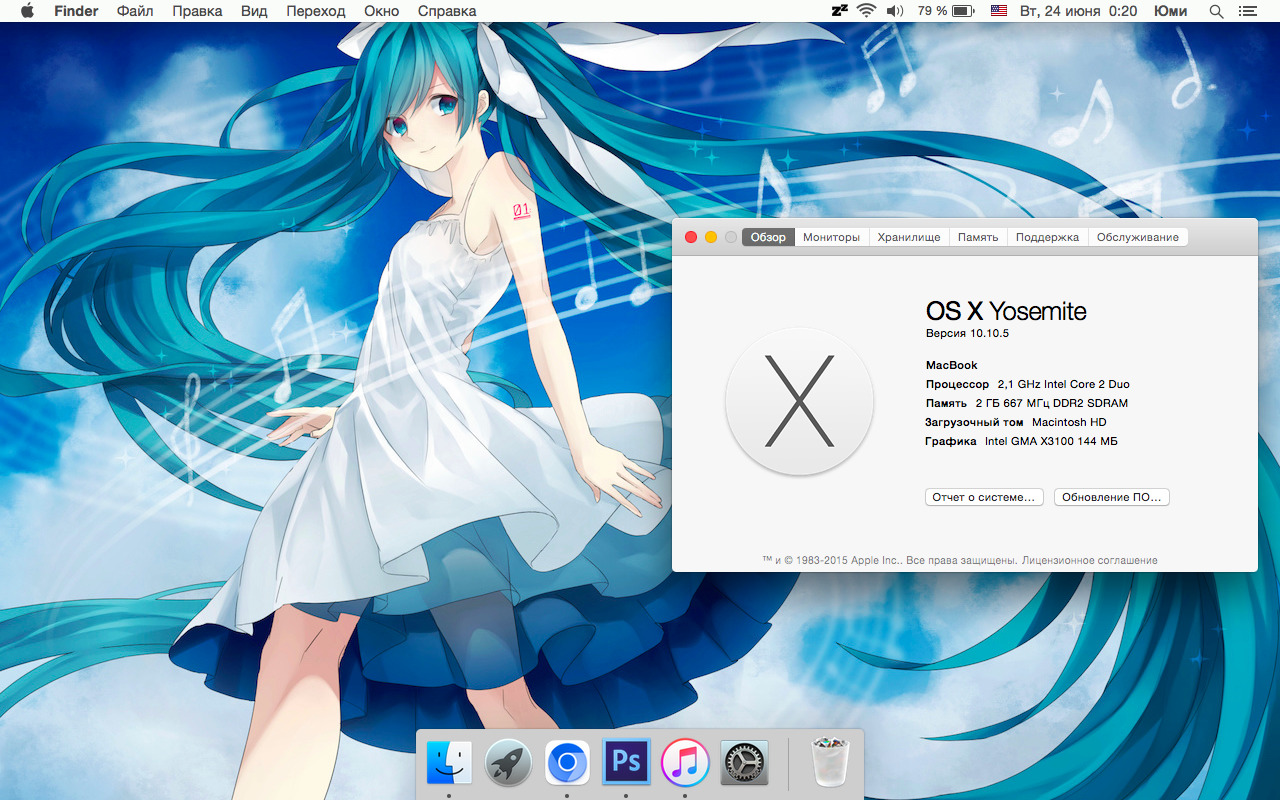Click the MacBook model name
The image size is (1280, 800).
(952, 365)
